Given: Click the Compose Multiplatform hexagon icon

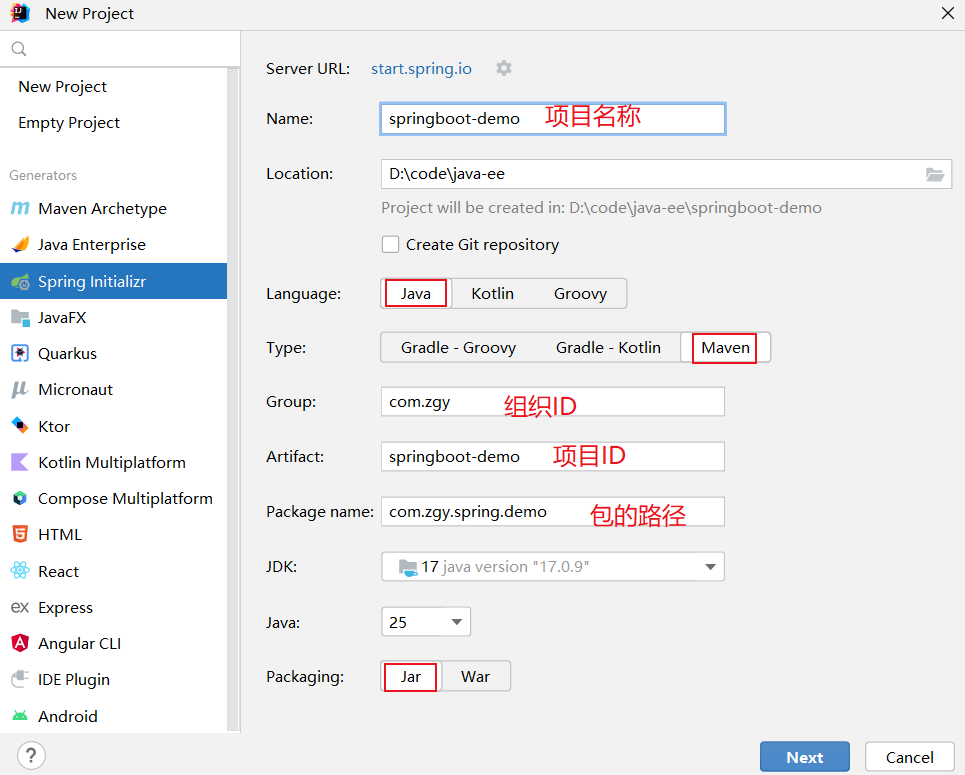Looking at the screenshot, I should pyautogui.click(x=20, y=498).
